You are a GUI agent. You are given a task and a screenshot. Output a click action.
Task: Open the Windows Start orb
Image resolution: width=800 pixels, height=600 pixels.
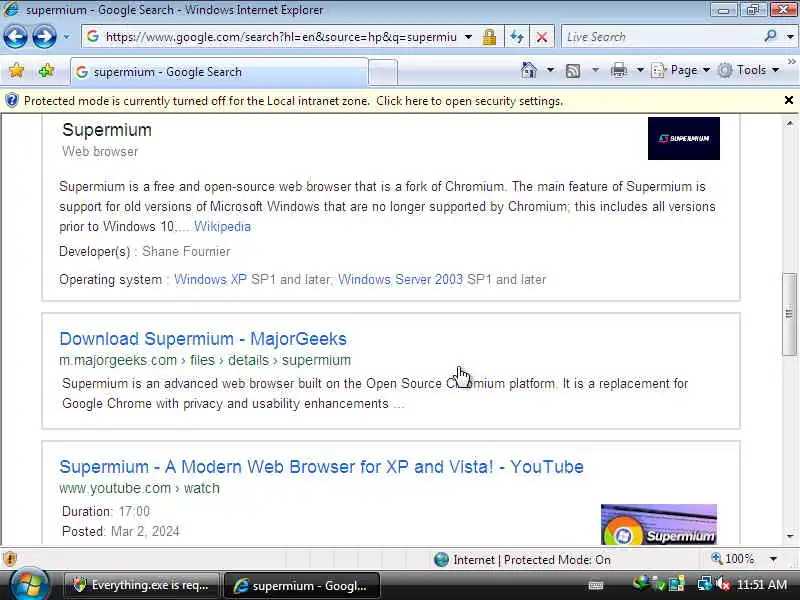pyautogui.click(x=29, y=585)
